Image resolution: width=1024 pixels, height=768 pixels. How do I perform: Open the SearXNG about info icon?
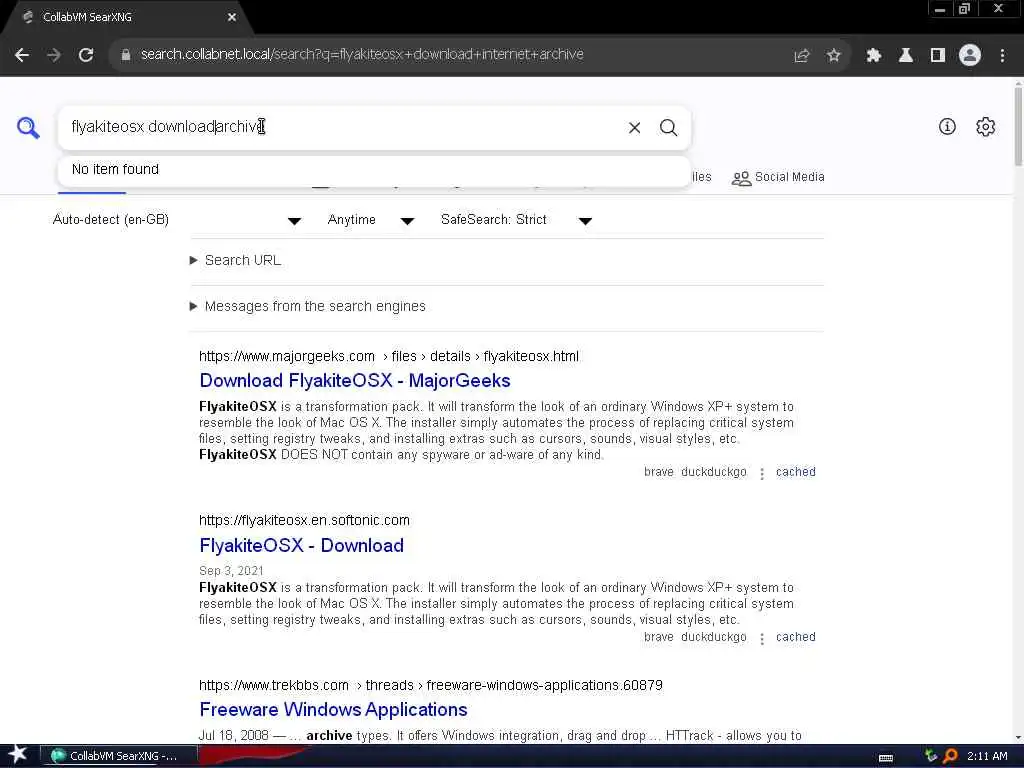pos(947,127)
